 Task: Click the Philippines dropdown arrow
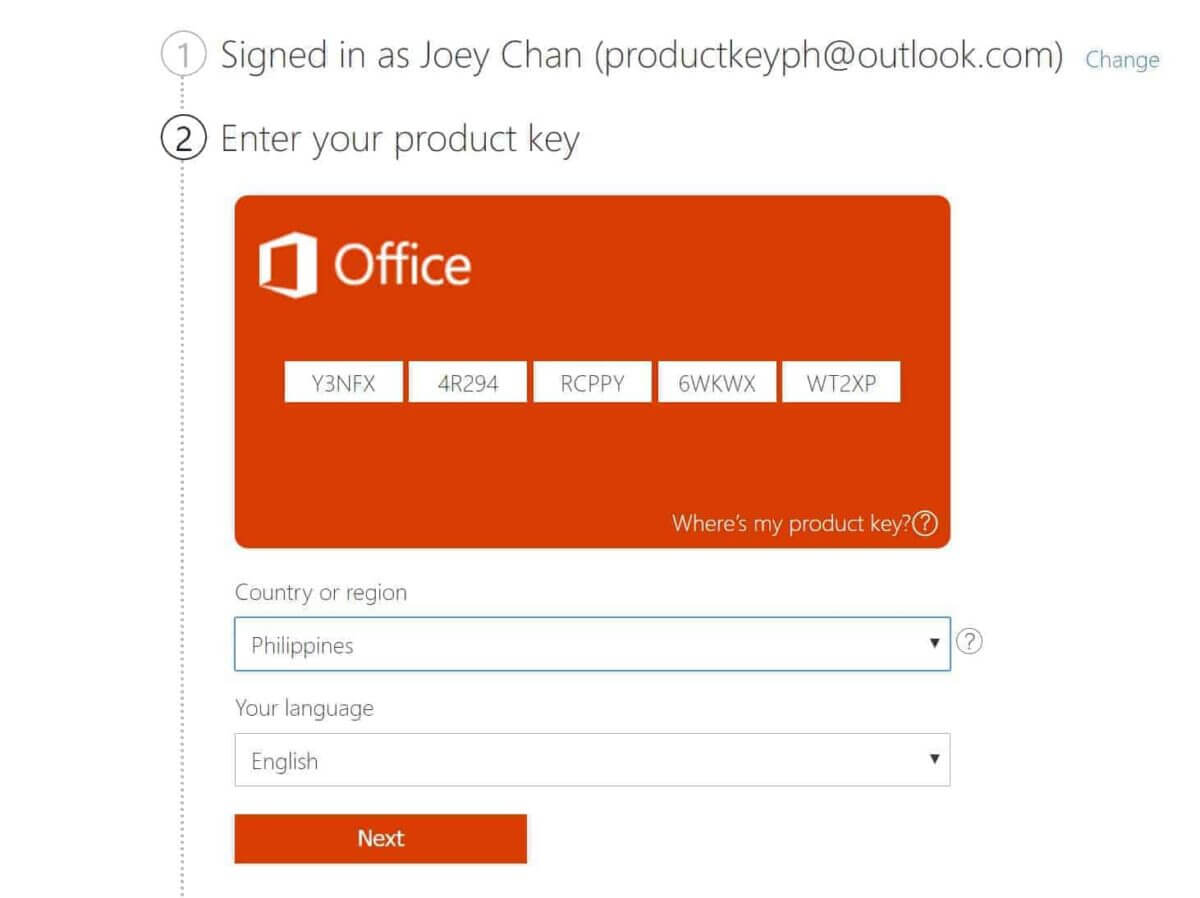pyautogui.click(x=933, y=643)
